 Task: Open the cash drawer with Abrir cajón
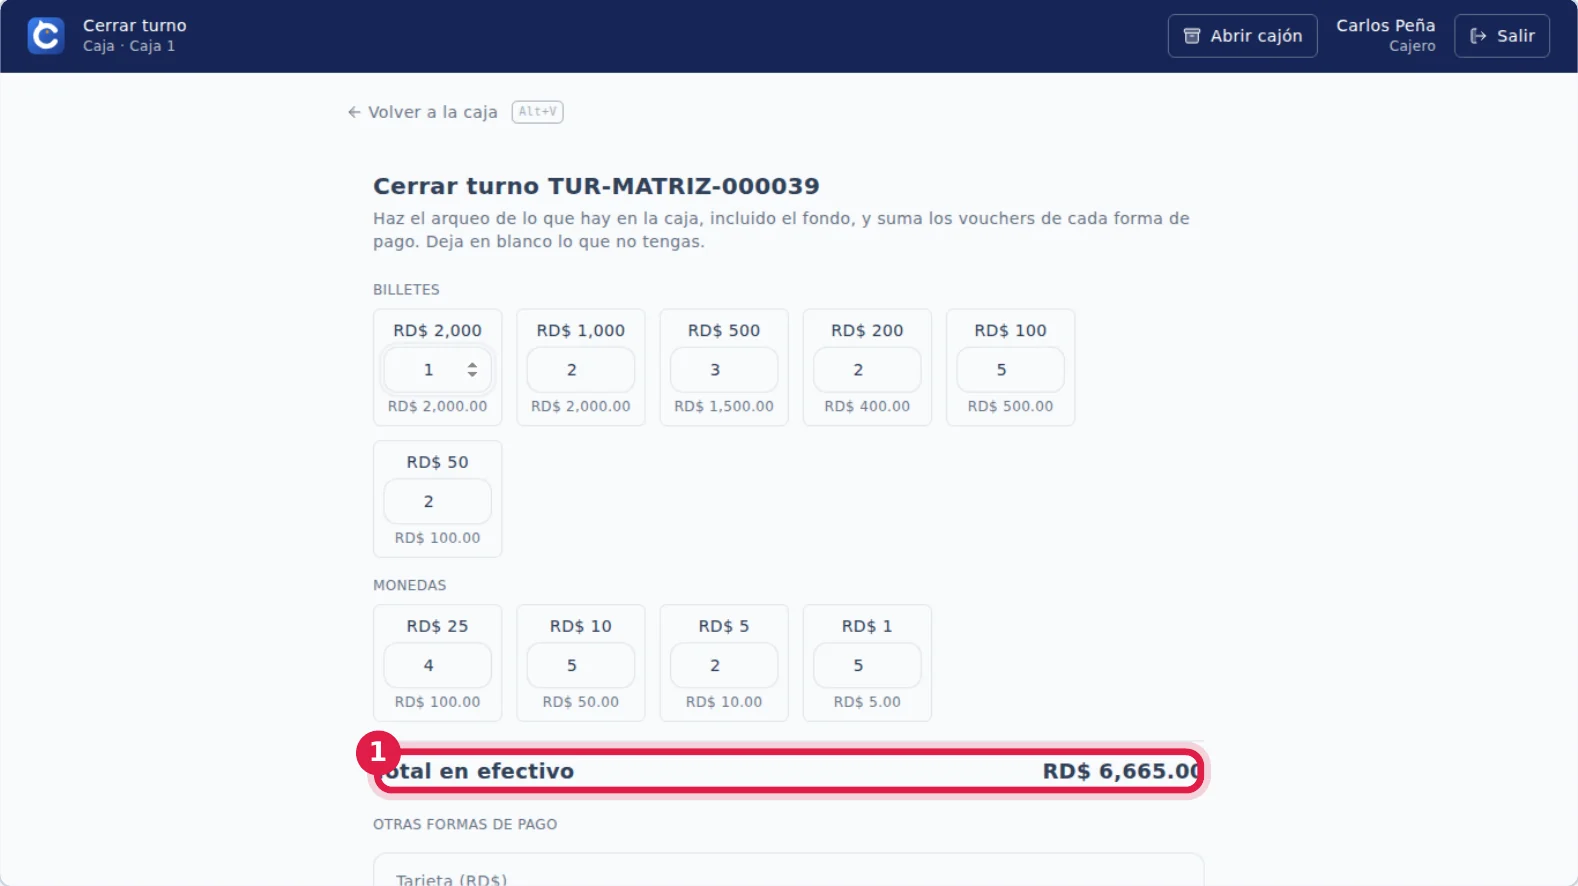1242,36
